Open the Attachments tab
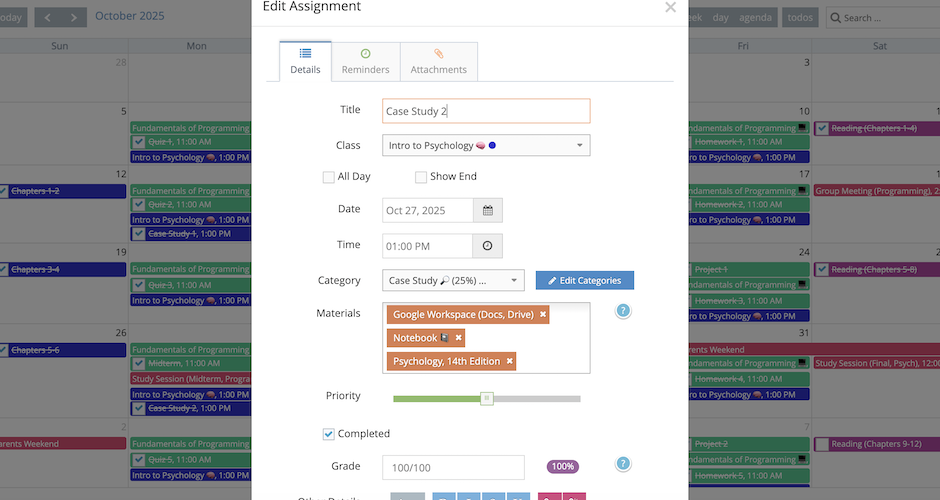The width and height of the screenshot is (940, 500). [438, 61]
